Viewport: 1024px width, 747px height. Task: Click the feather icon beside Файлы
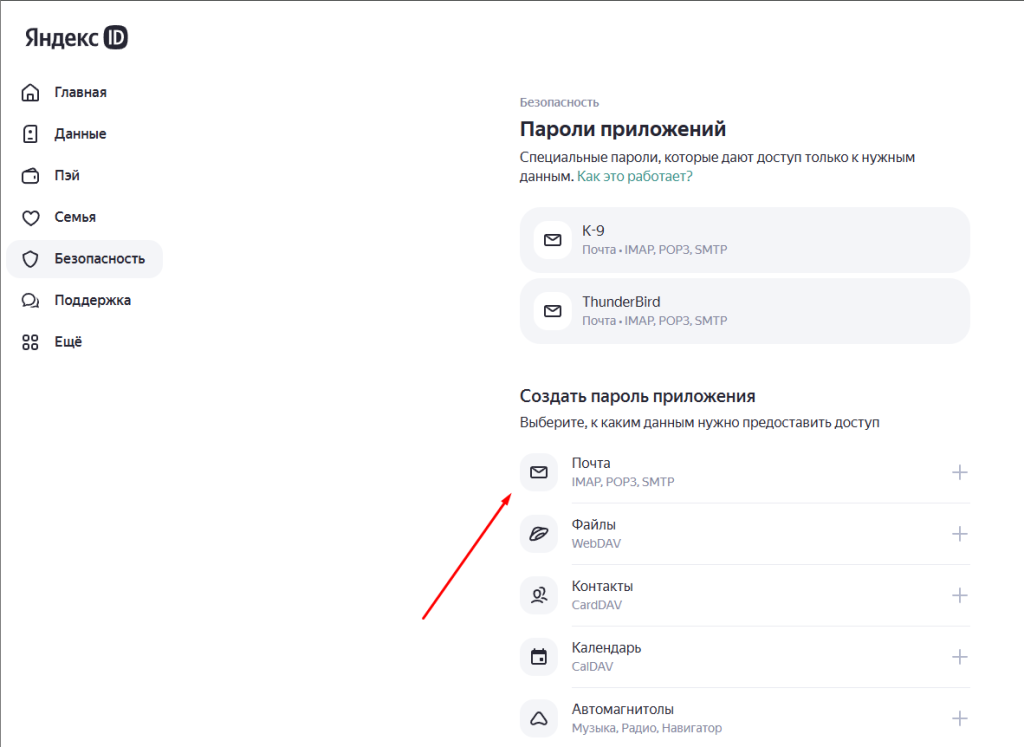(x=539, y=533)
